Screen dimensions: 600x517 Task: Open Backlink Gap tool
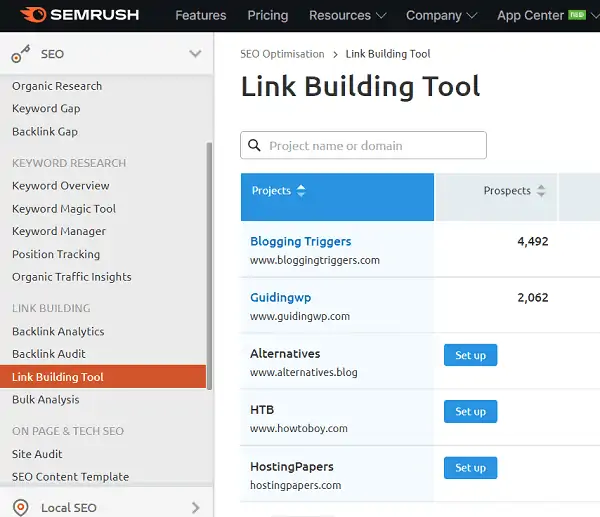45,132
